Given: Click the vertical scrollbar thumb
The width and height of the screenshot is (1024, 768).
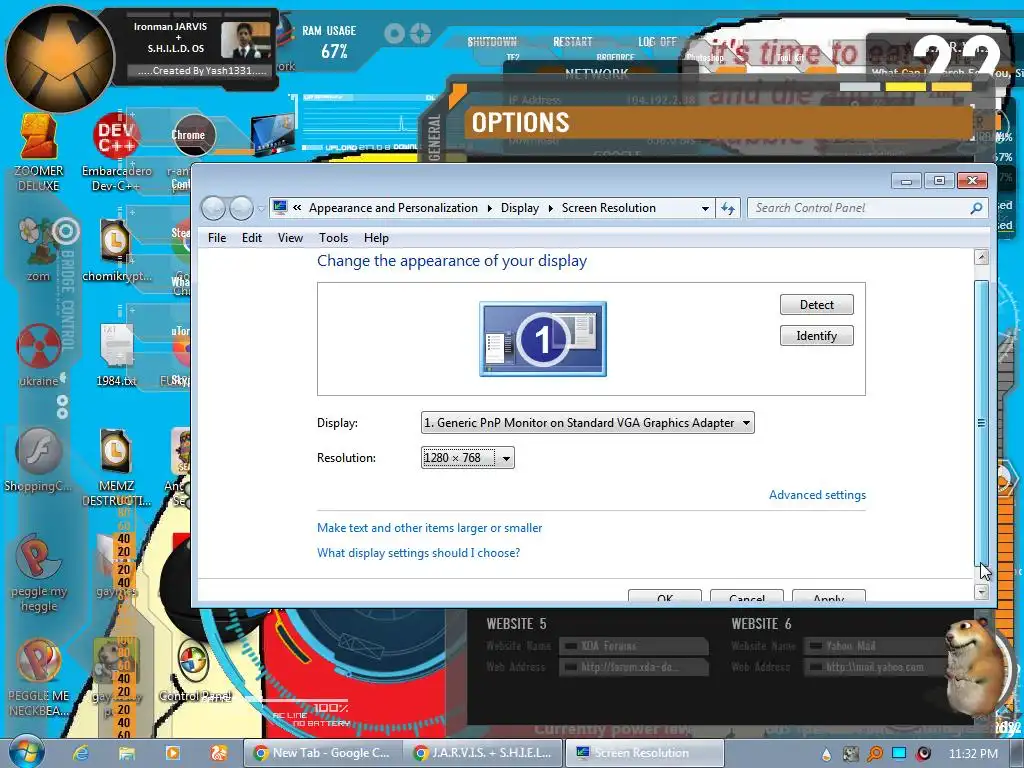Looking at the screenshot, I should (981, 423).
